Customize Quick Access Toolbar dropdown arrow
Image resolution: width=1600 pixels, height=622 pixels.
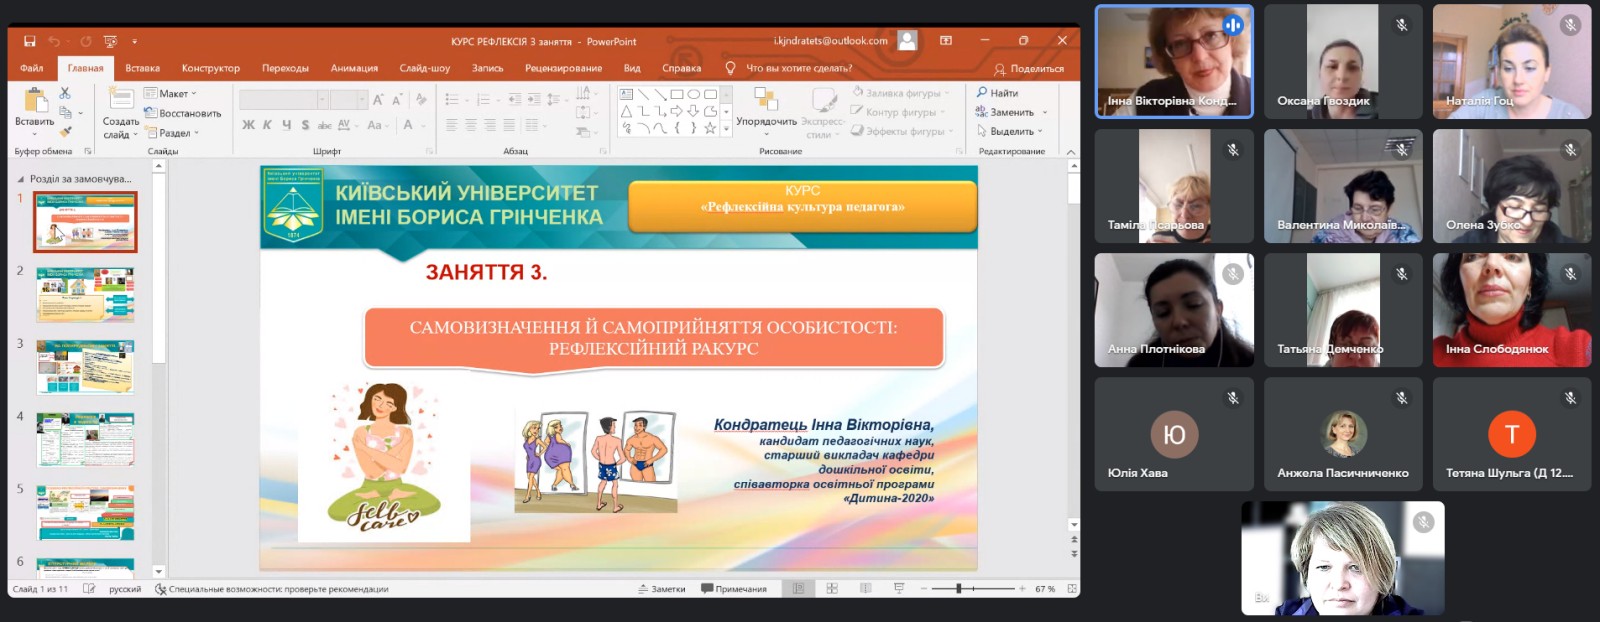pyautogui.click(x=134, y=41)
